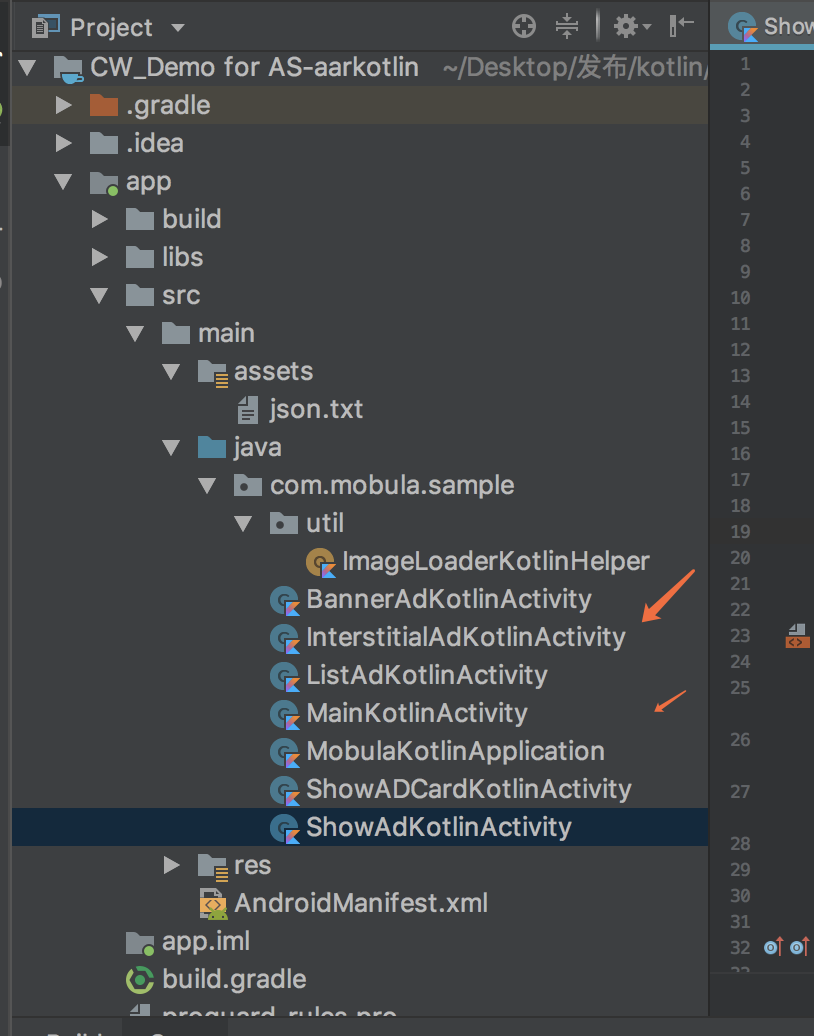Viewport: 814px width, 1036px height.
Task: Open MobulaKotlinApplication file
Action: [455, 751]
